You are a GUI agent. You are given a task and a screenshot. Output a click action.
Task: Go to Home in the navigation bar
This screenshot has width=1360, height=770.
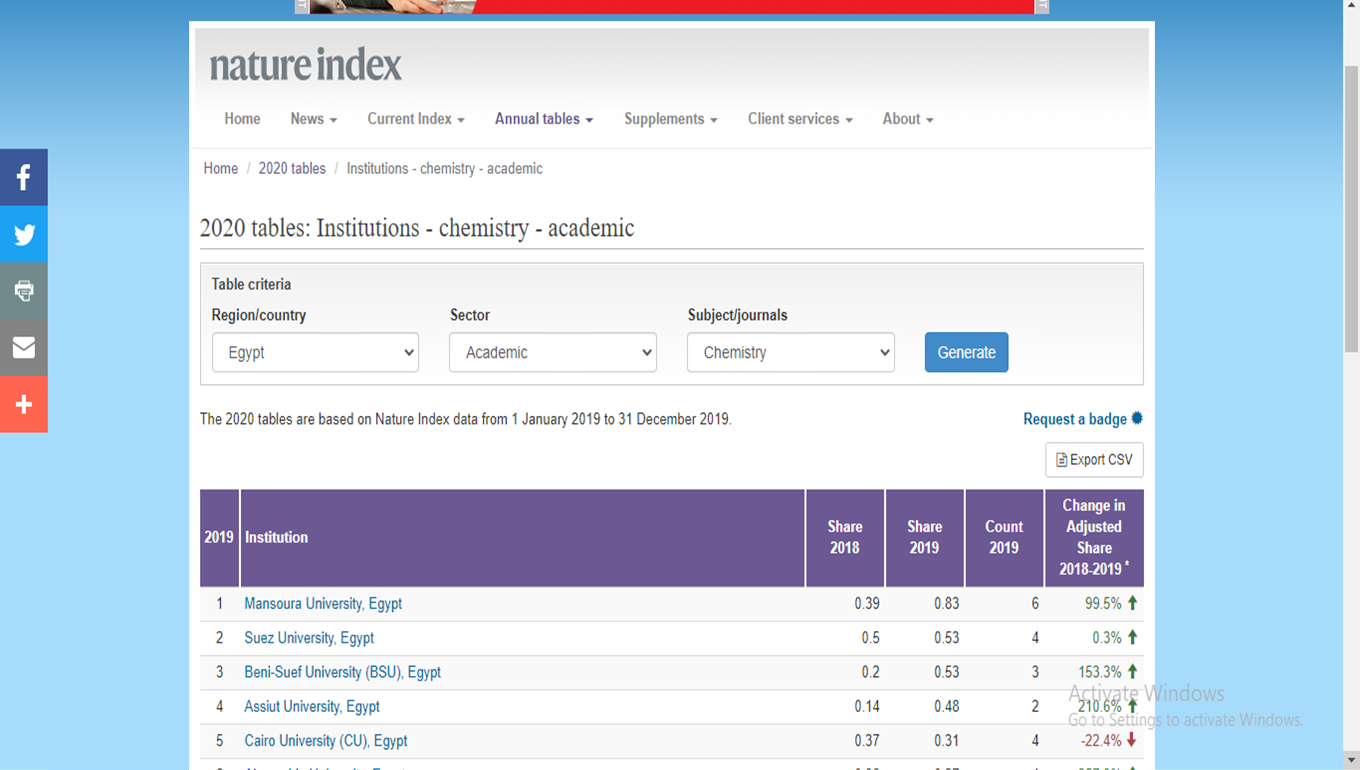242,119
